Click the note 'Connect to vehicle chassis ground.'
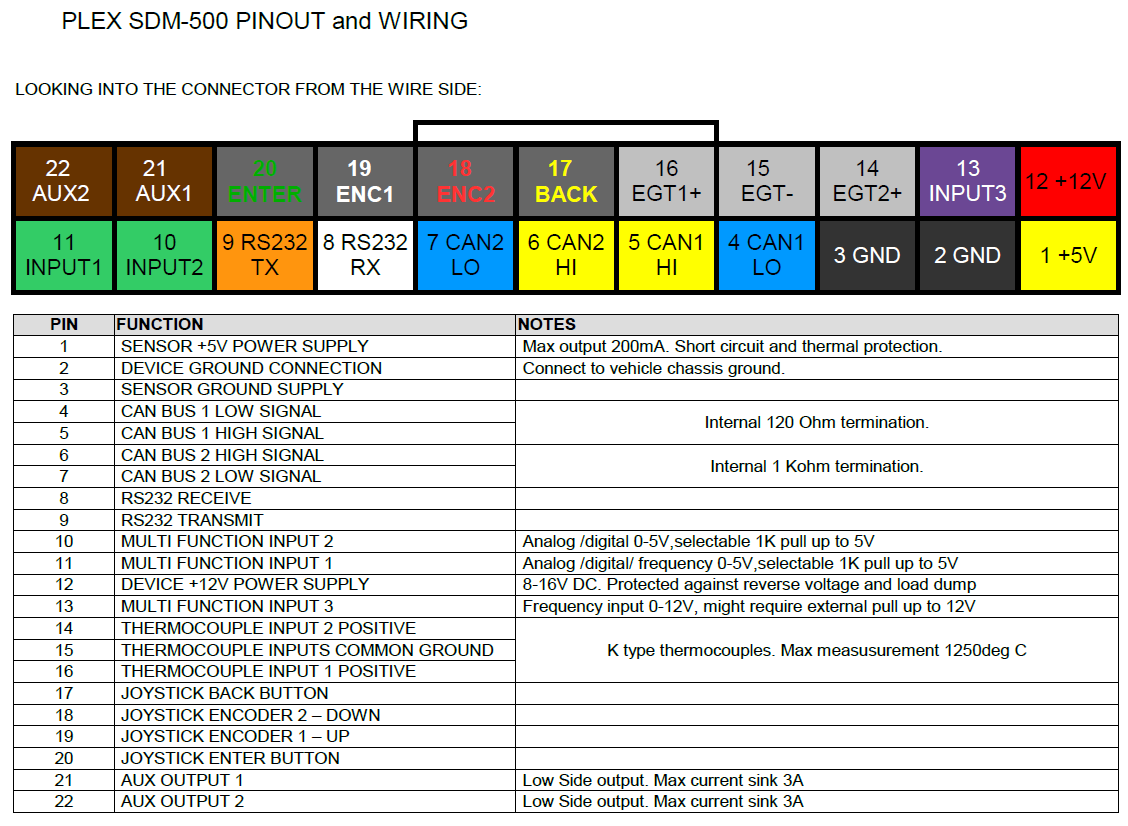Viewport: 1128px width, 826px height. pyautogui.click(x=654, y=368)
